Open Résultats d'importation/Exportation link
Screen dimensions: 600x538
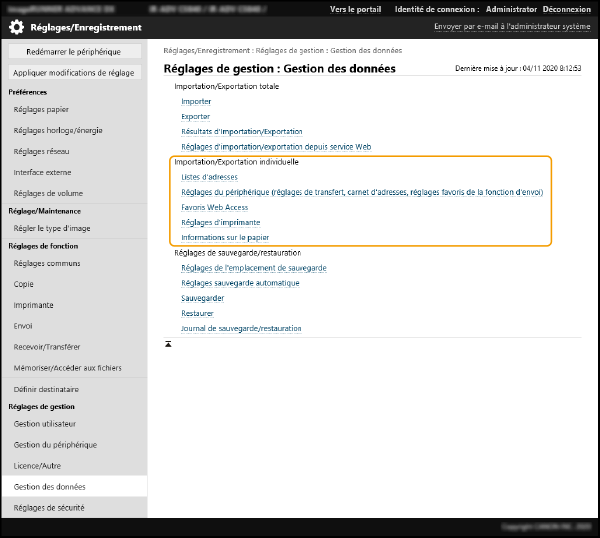241,132
